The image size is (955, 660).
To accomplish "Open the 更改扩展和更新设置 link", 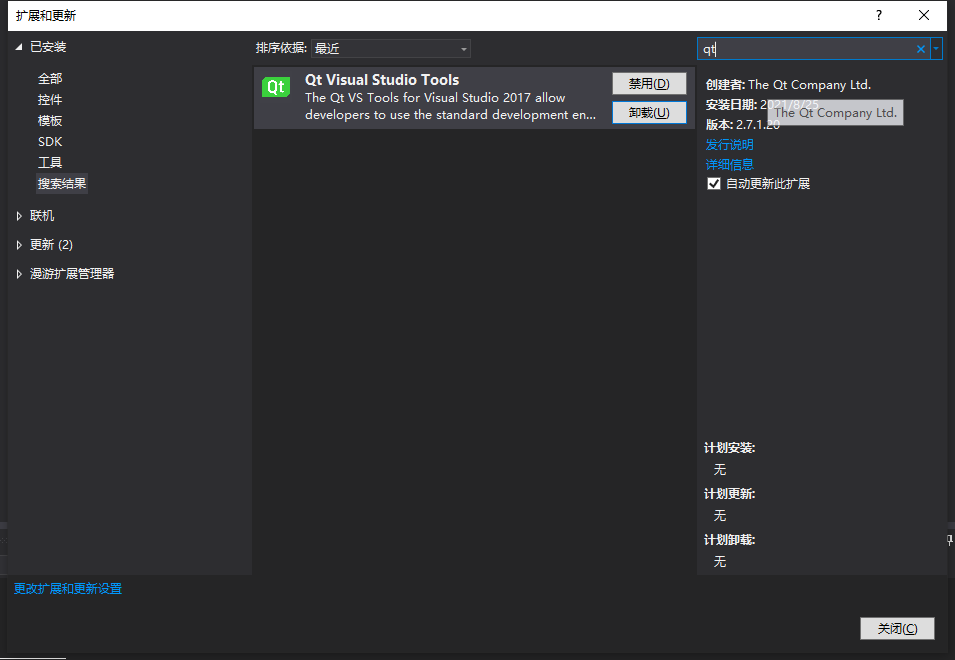I will tap(68, 589).
